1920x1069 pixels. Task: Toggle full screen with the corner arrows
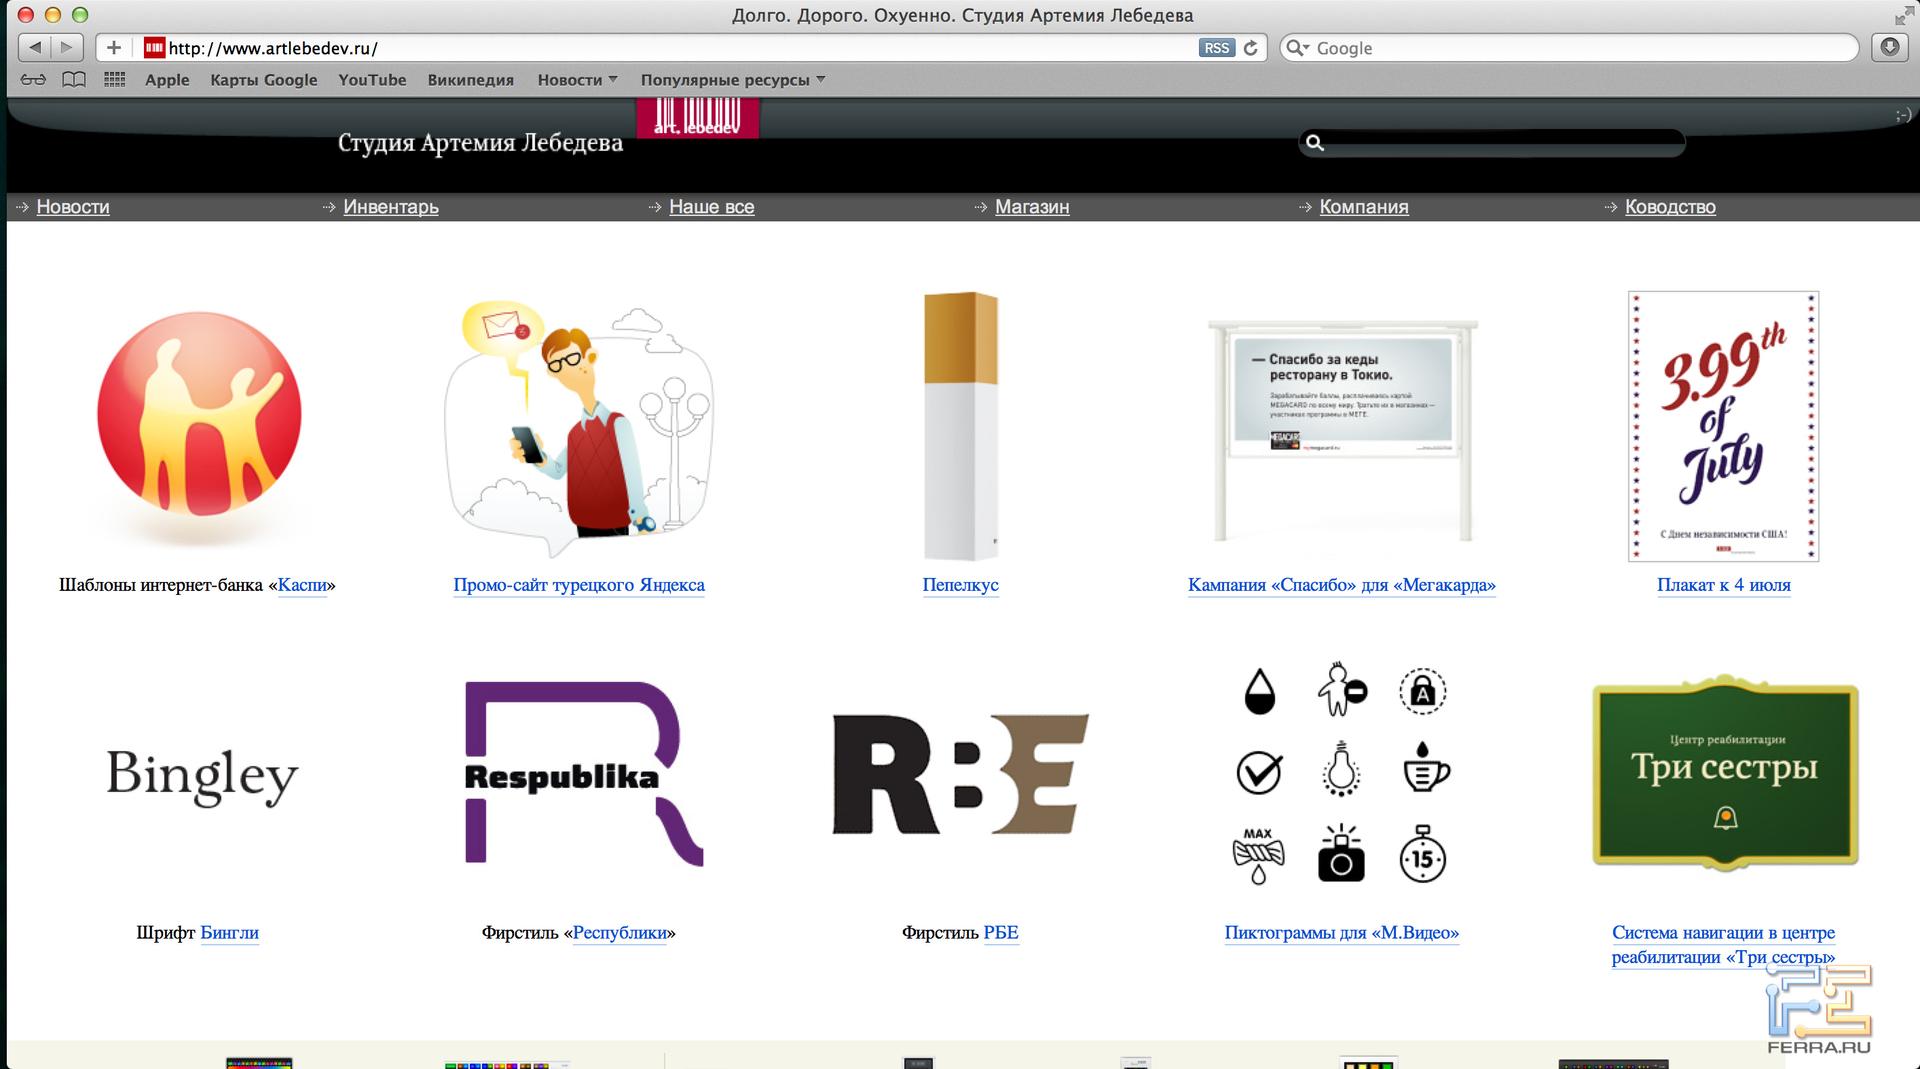click(1902, 16)
